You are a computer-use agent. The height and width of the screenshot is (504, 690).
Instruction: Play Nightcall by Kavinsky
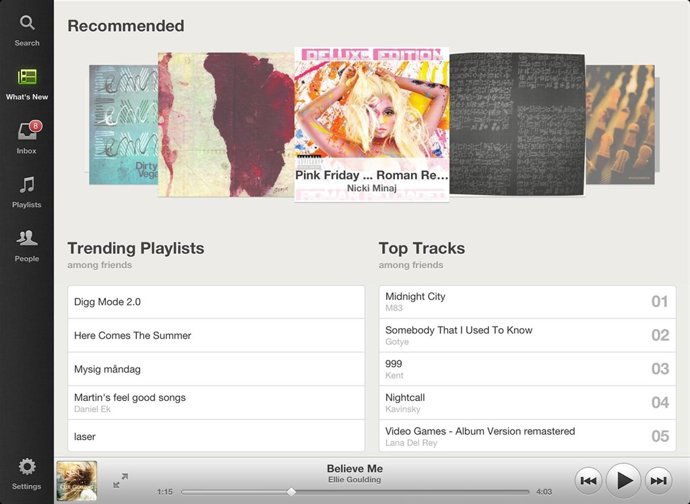pos(527,403)
